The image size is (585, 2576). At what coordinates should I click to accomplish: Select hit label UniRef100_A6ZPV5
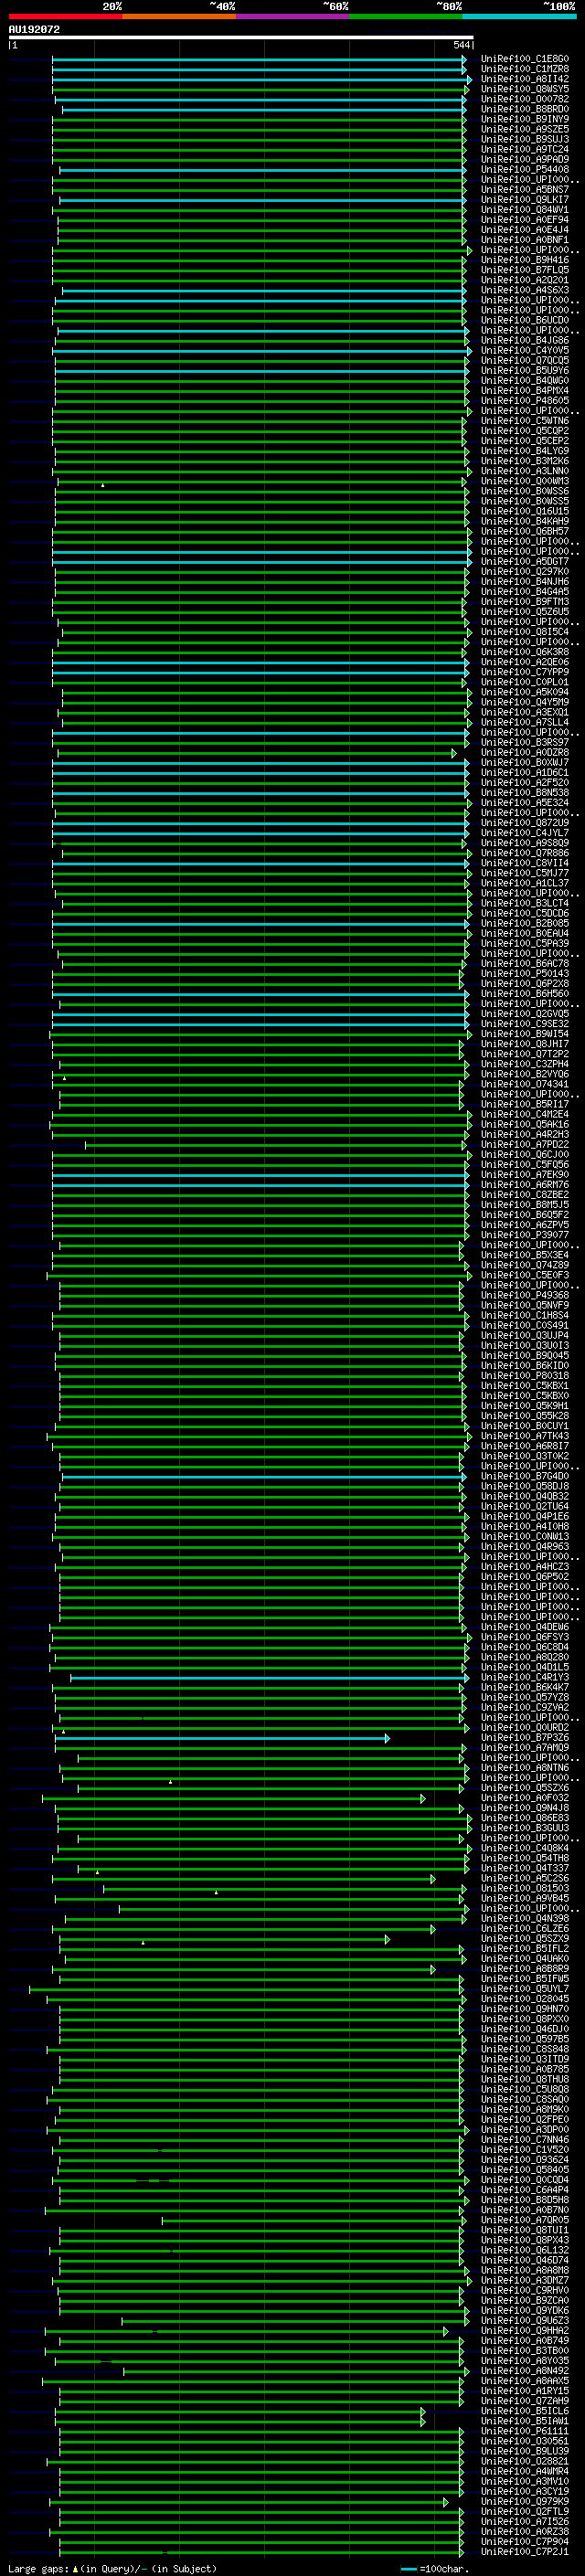(524, 1224)
